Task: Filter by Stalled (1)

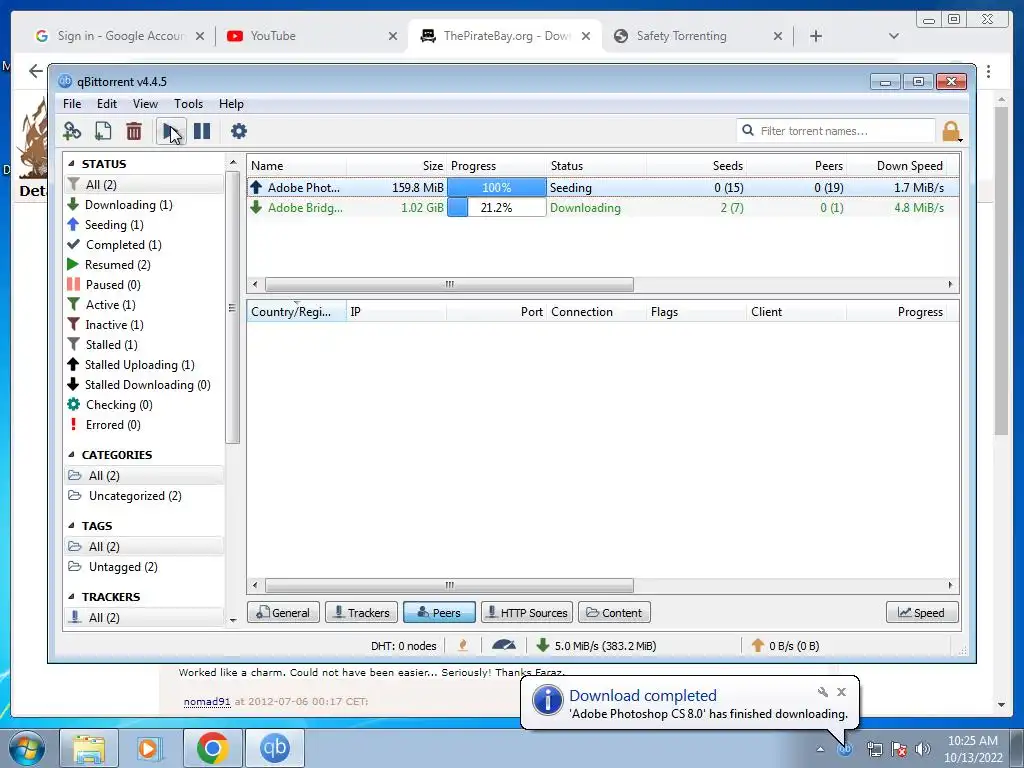Action: [x=144, y=345]
